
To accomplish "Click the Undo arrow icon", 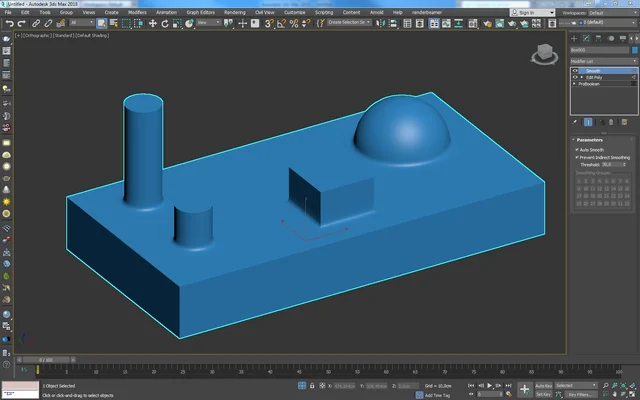I will (x=9, y=23).
